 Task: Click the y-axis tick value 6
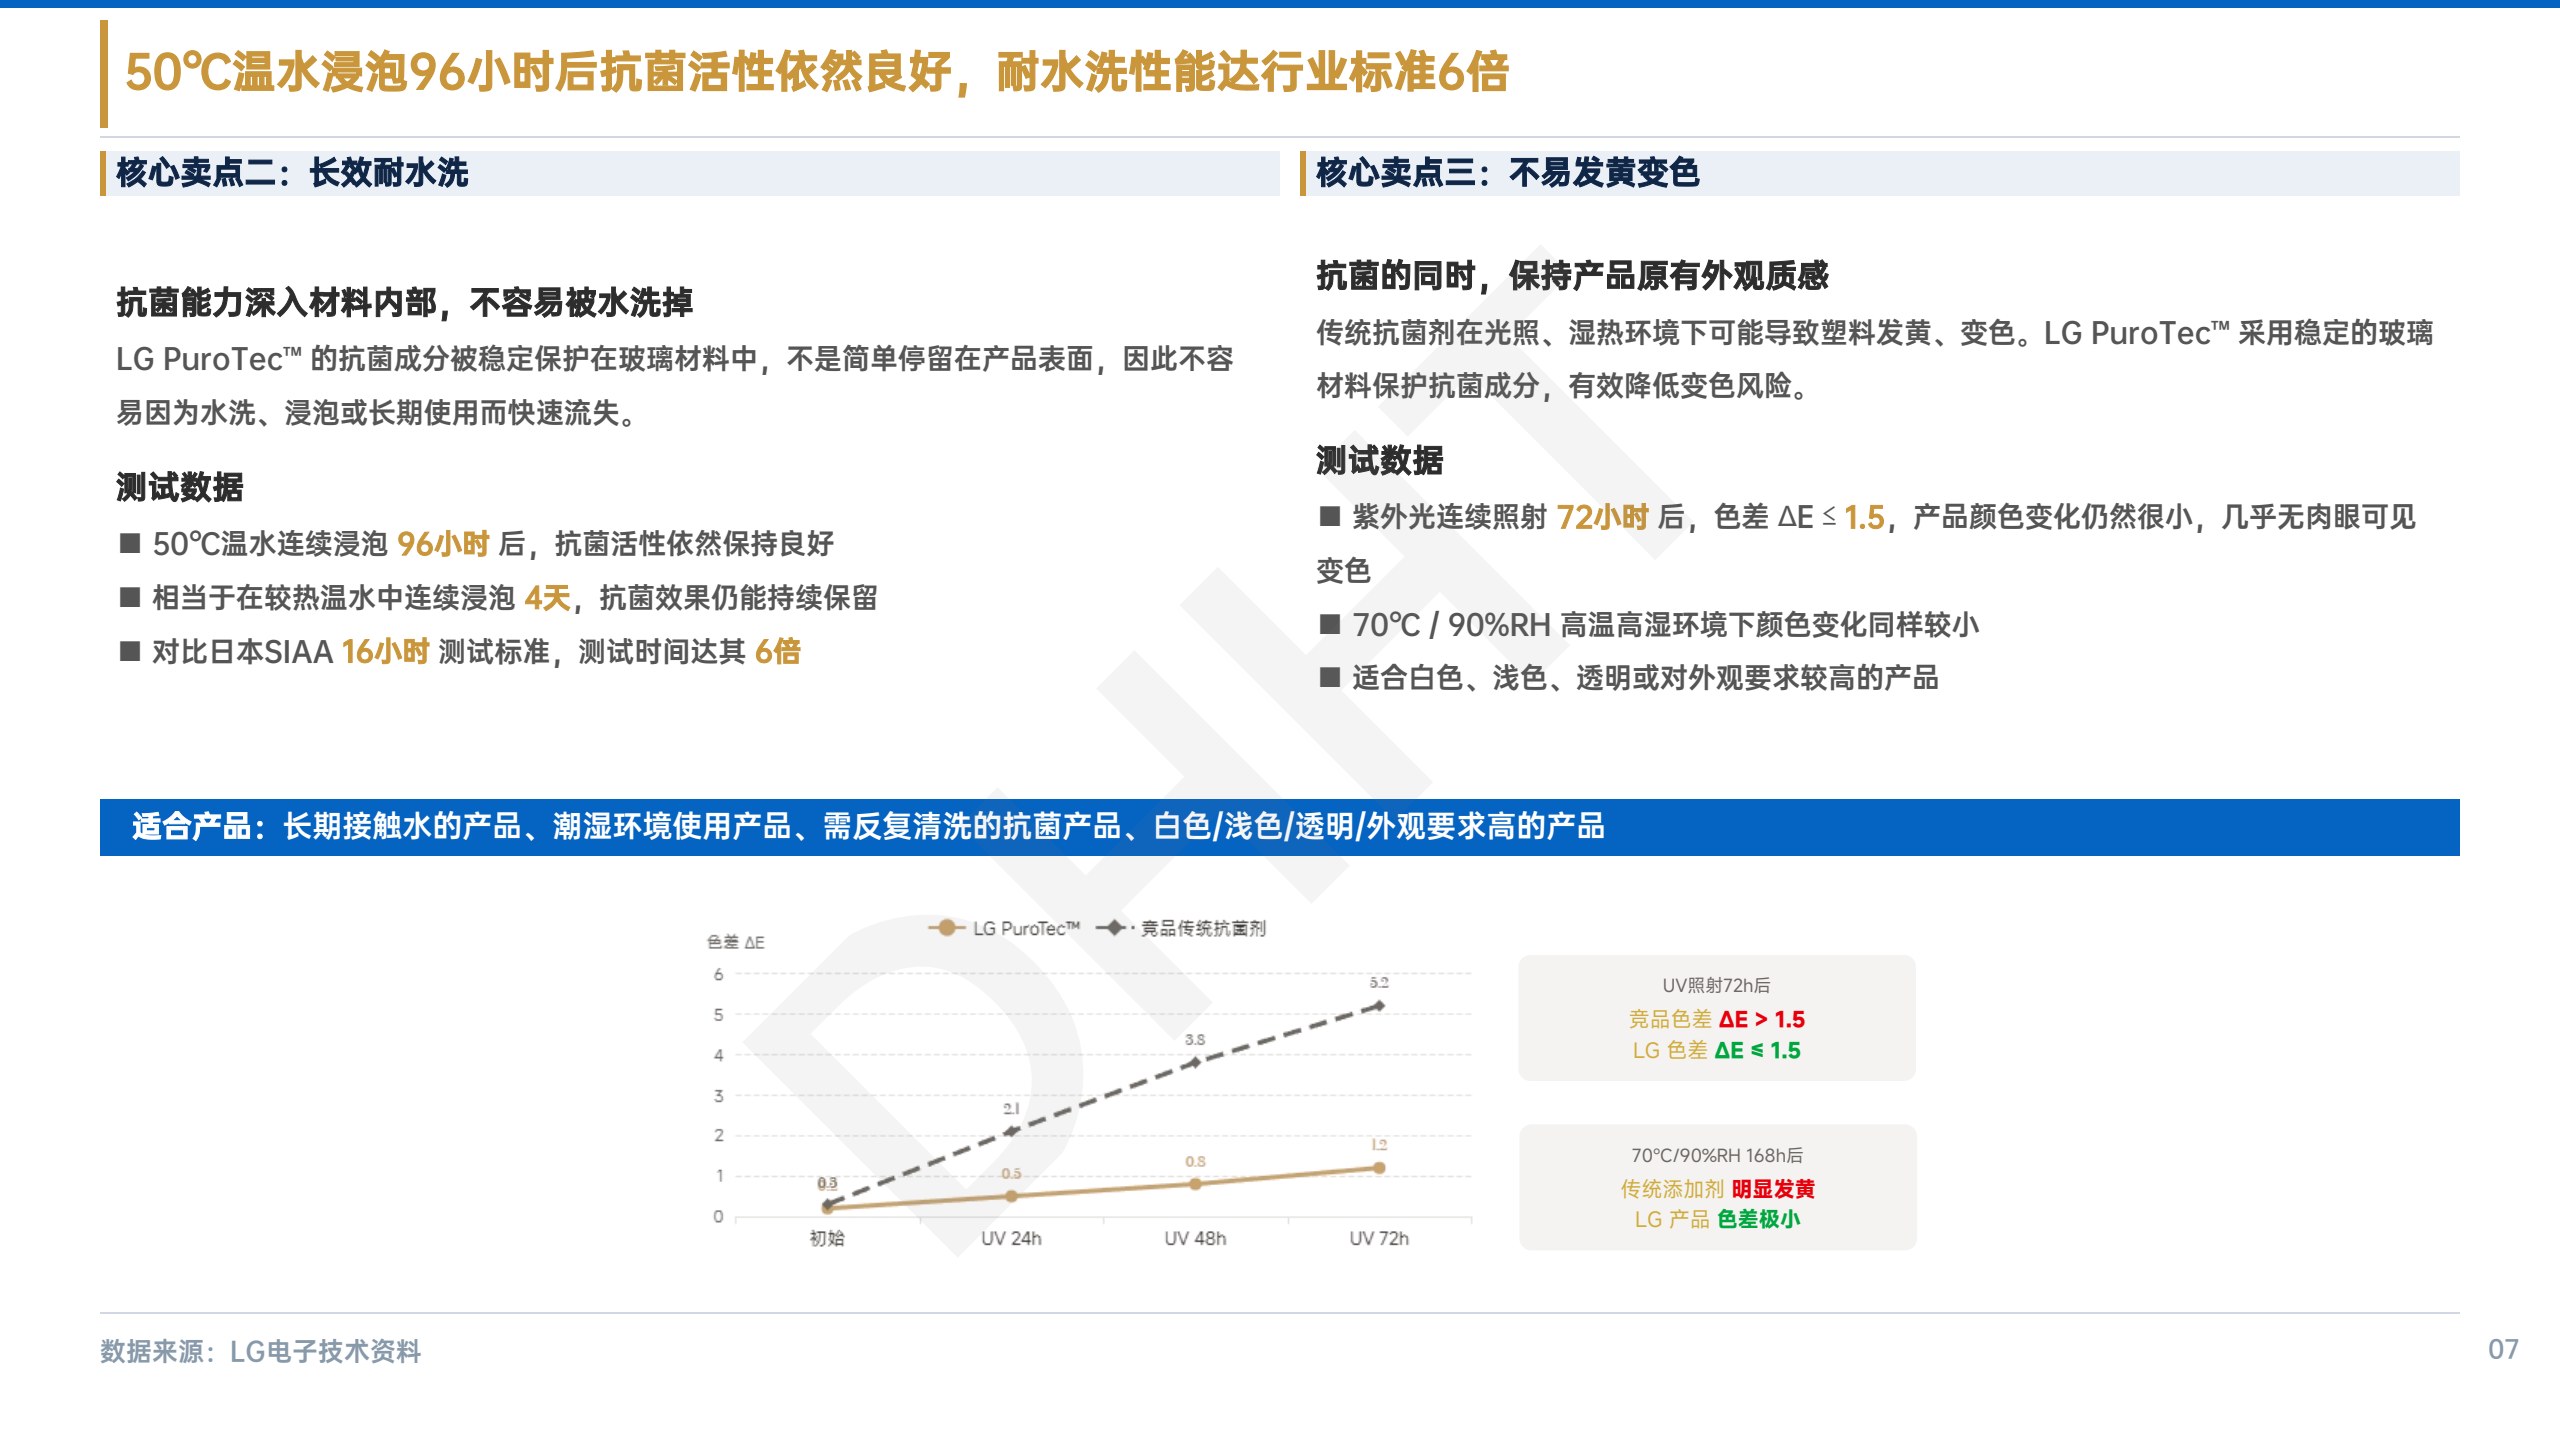(x=718, y=975)
